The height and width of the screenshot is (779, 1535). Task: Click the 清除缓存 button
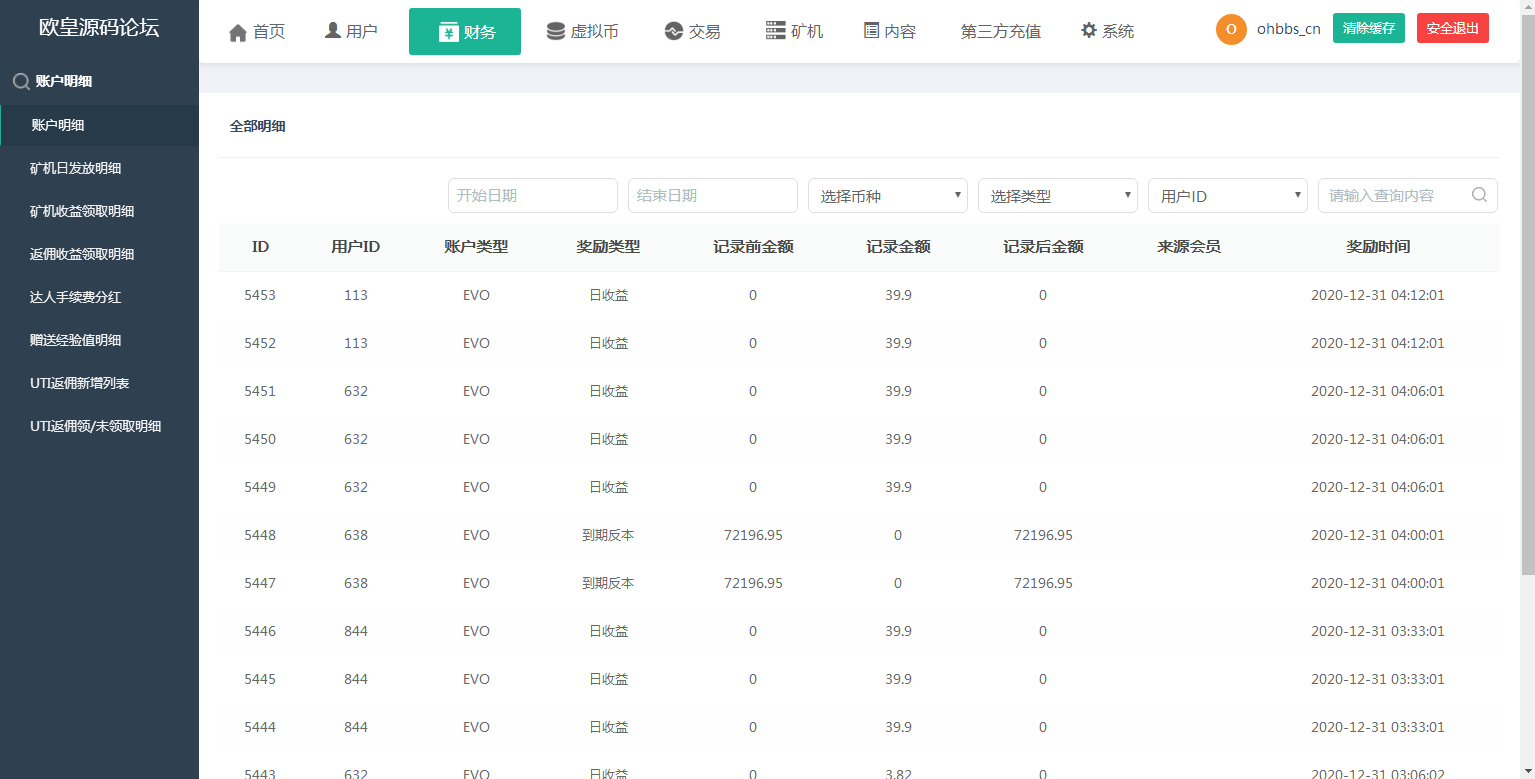tap(1368, 28)
